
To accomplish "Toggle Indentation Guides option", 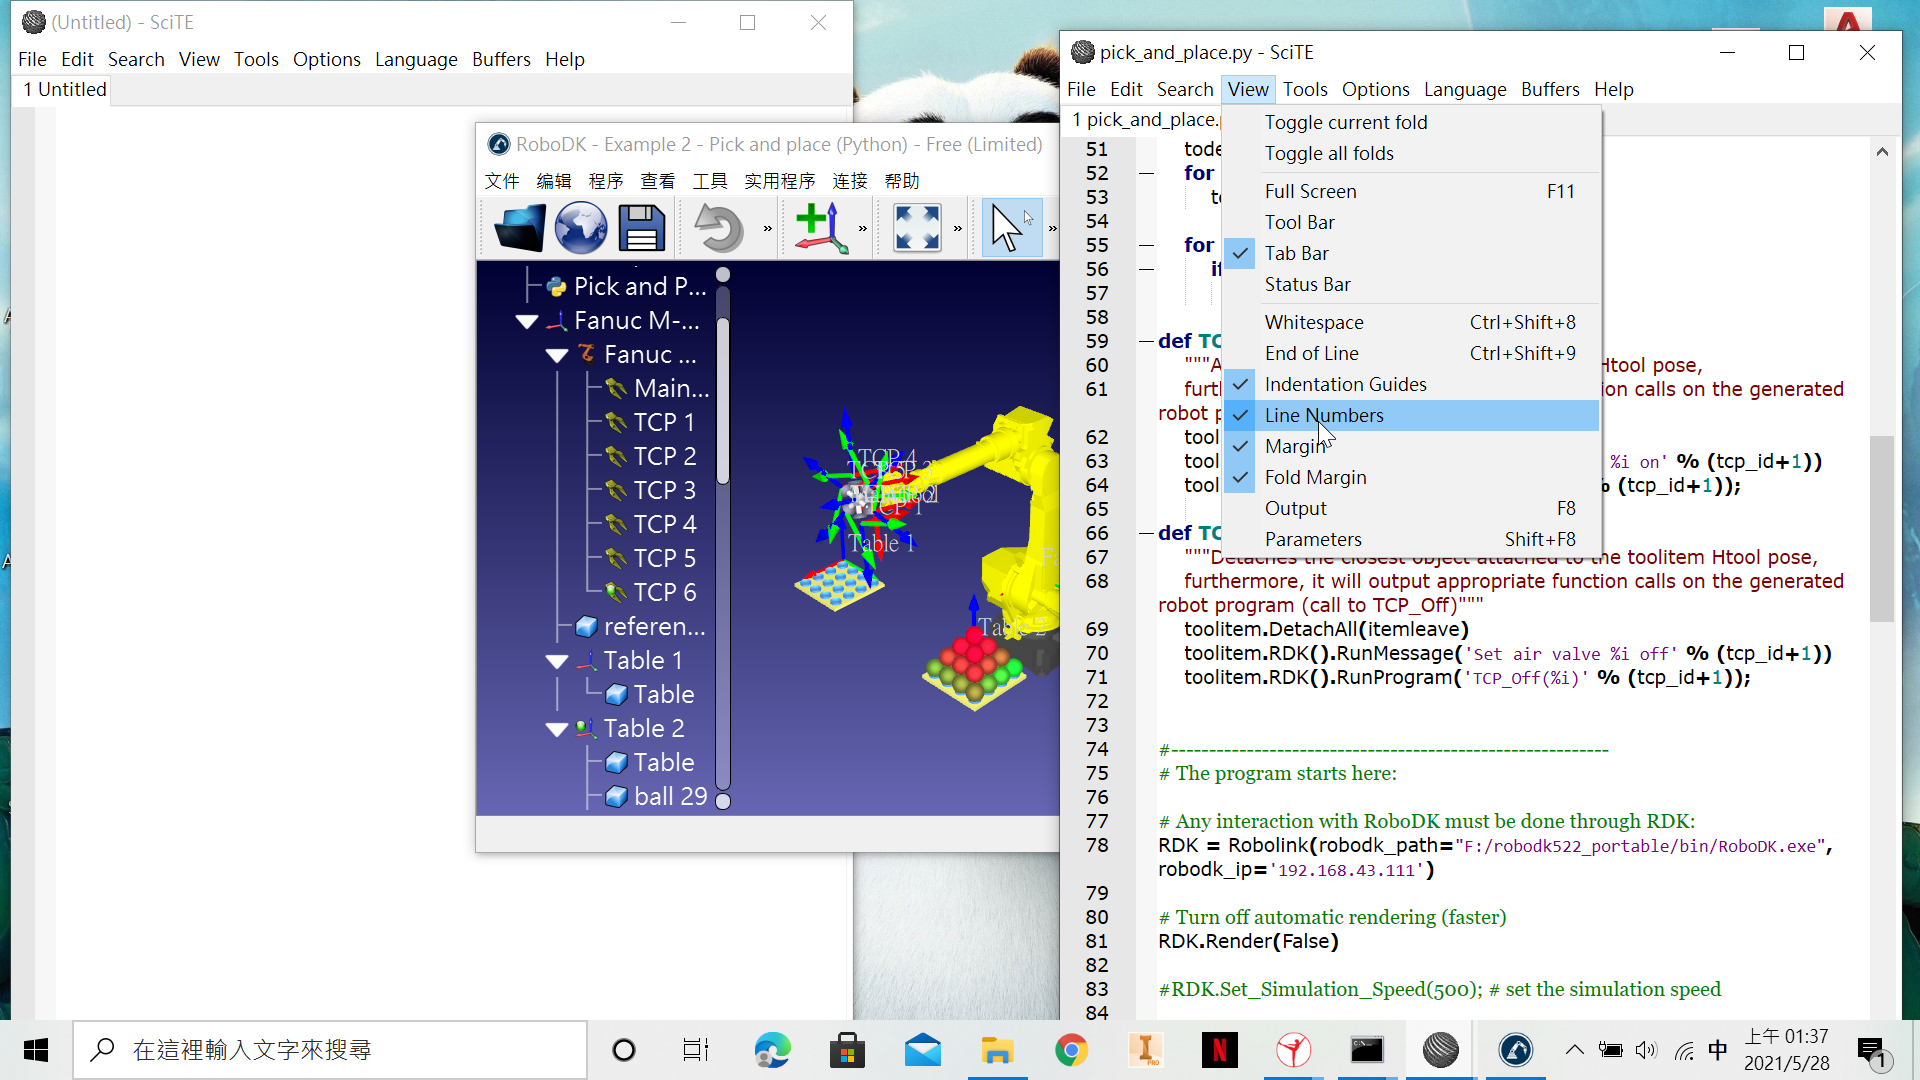I will tap(1411, 384).
